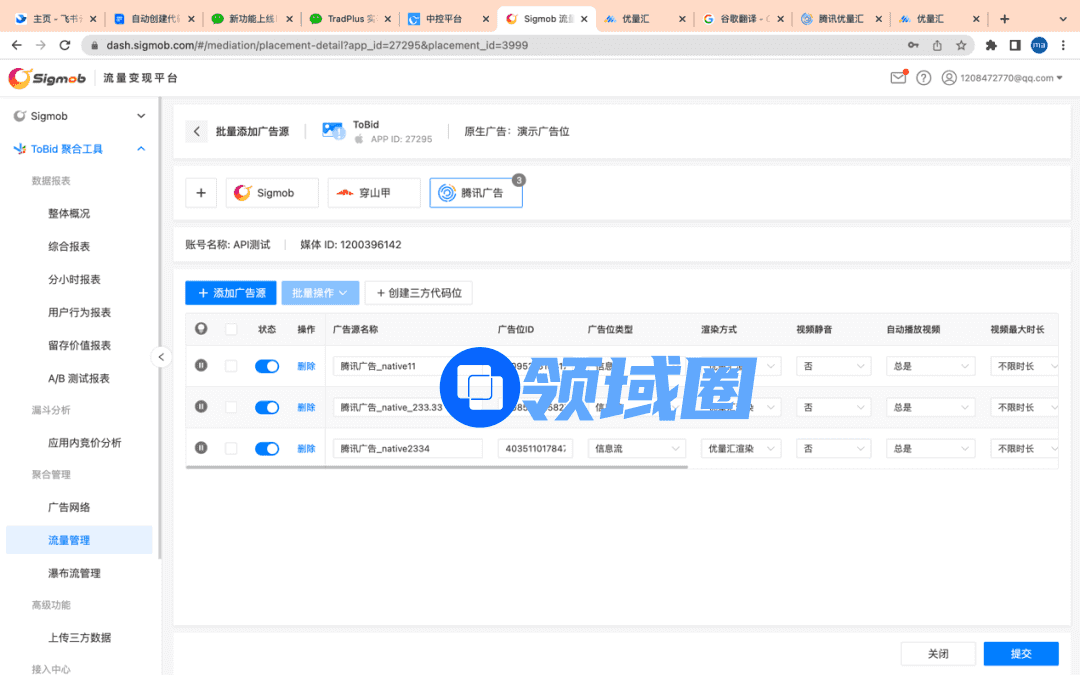Image resolution: width=1080 pixels, height=675 pixels.
Task: Click 删除 link for 腾讯广告_native_233.33 row
Action: (x=306, y=407)
